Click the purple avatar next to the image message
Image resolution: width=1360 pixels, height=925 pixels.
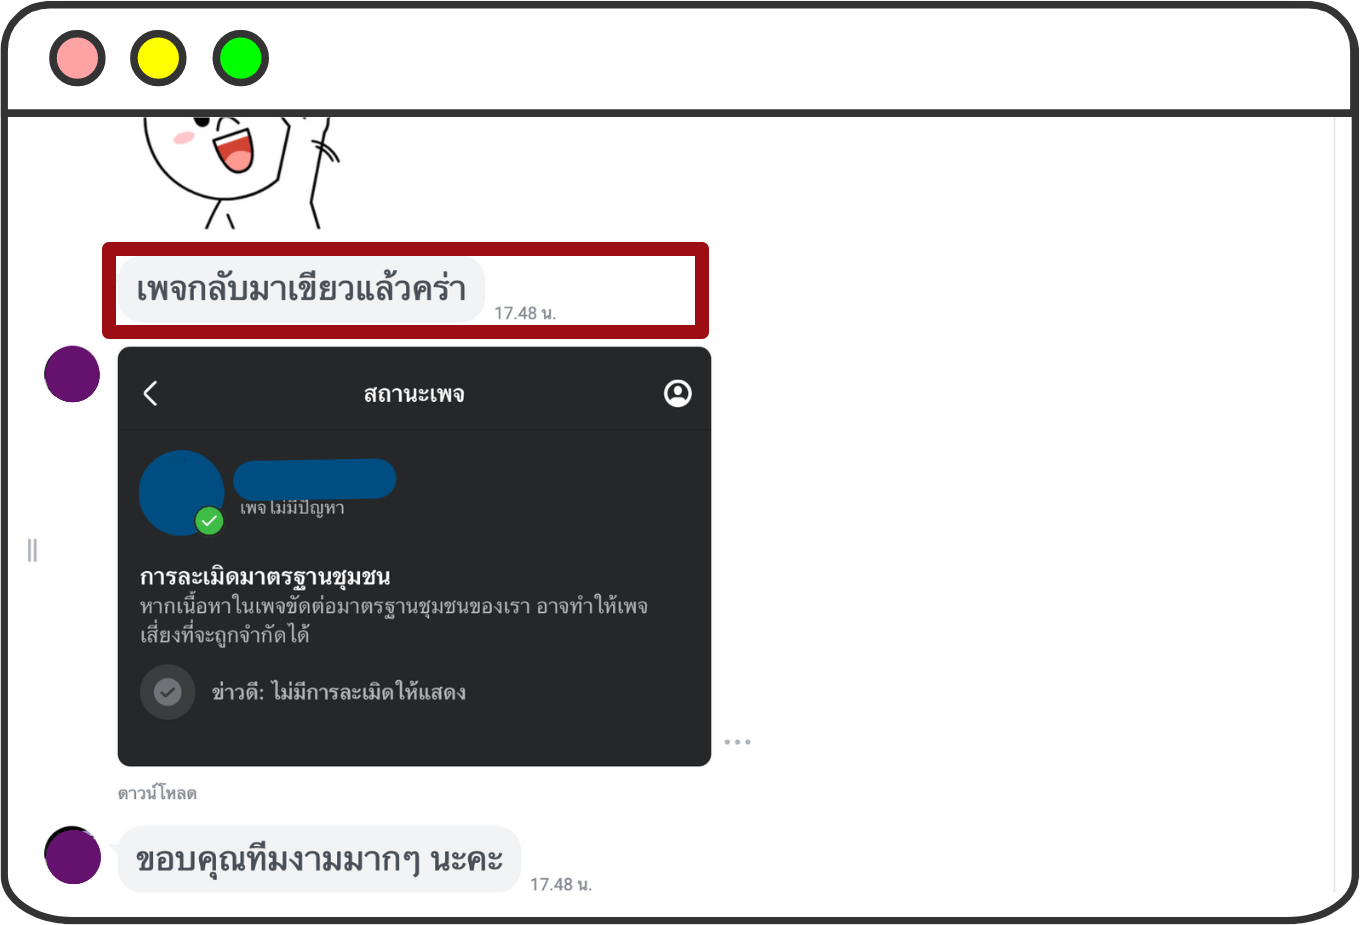coord(72,374)
